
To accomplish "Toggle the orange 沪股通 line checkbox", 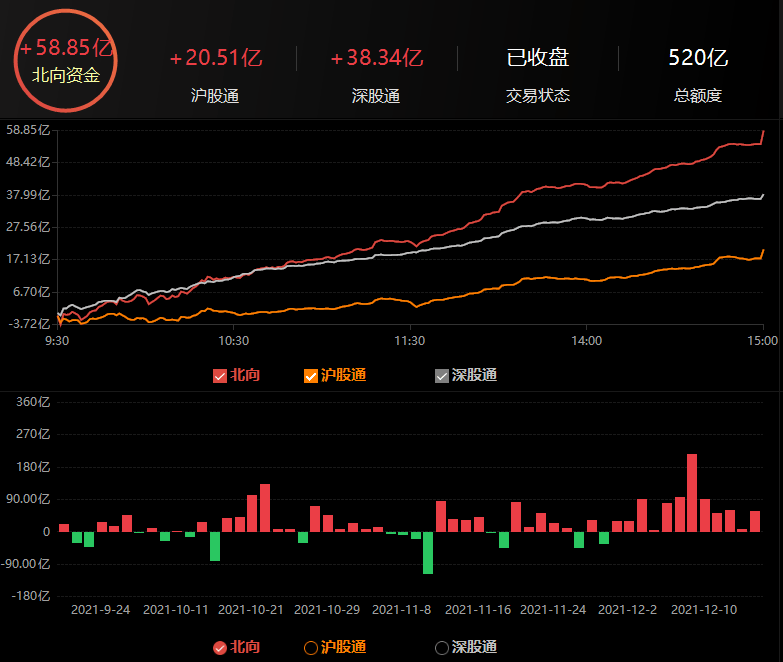I will tap(311, 376).
